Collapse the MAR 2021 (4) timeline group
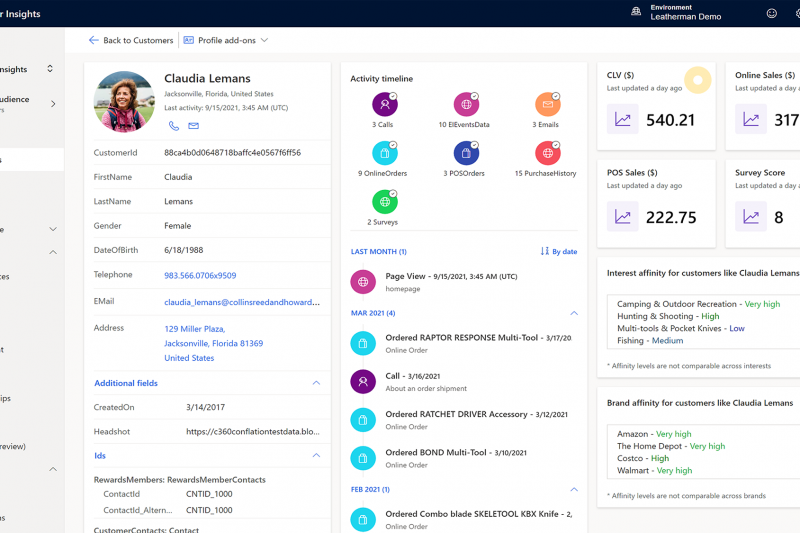The height and width of the screenshot is (533, 800). click(574, 313)
